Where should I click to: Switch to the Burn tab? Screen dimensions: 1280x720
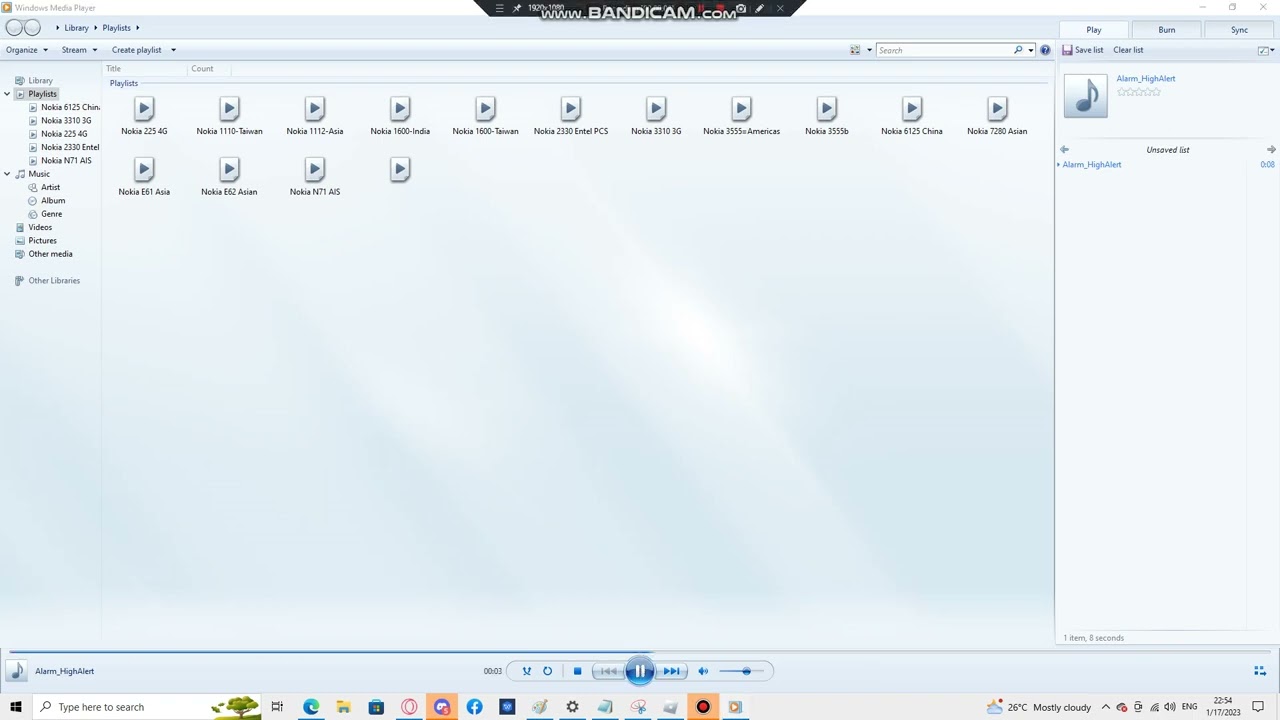1167,30
